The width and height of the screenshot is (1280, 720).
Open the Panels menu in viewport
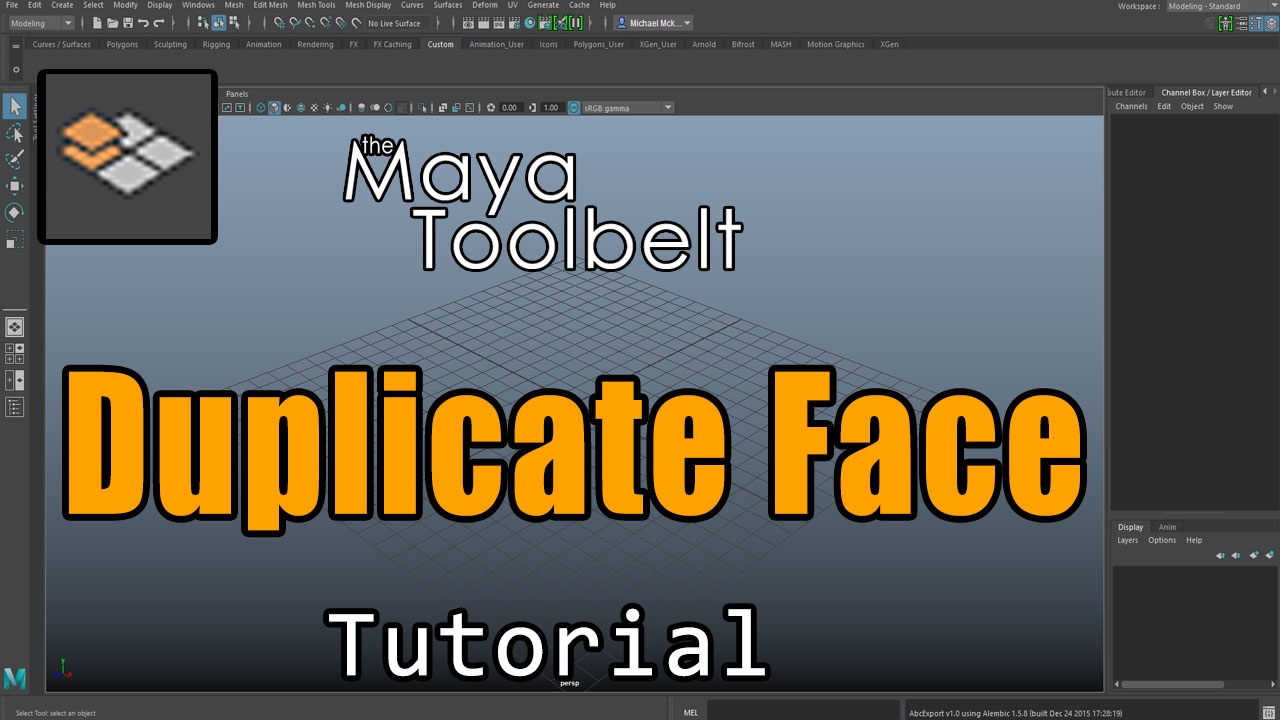click(237, 94)
